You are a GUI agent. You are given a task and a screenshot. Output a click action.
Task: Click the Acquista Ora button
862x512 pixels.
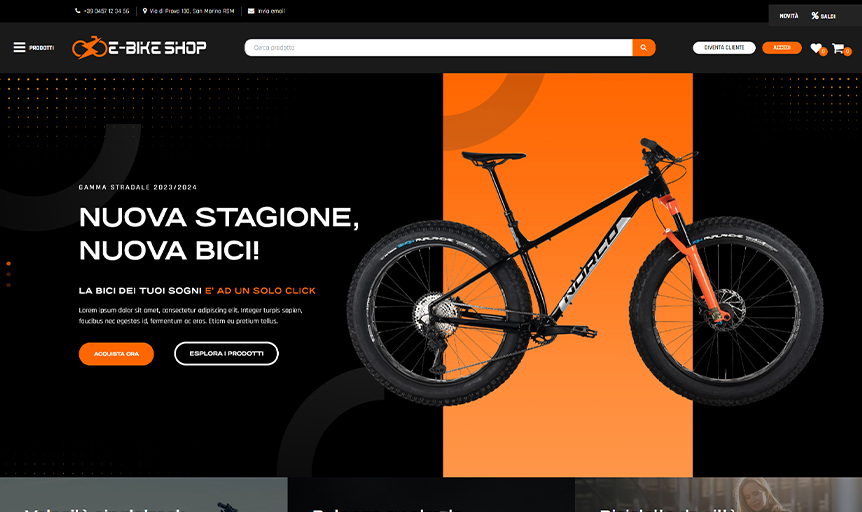click(x=116, y=354)
